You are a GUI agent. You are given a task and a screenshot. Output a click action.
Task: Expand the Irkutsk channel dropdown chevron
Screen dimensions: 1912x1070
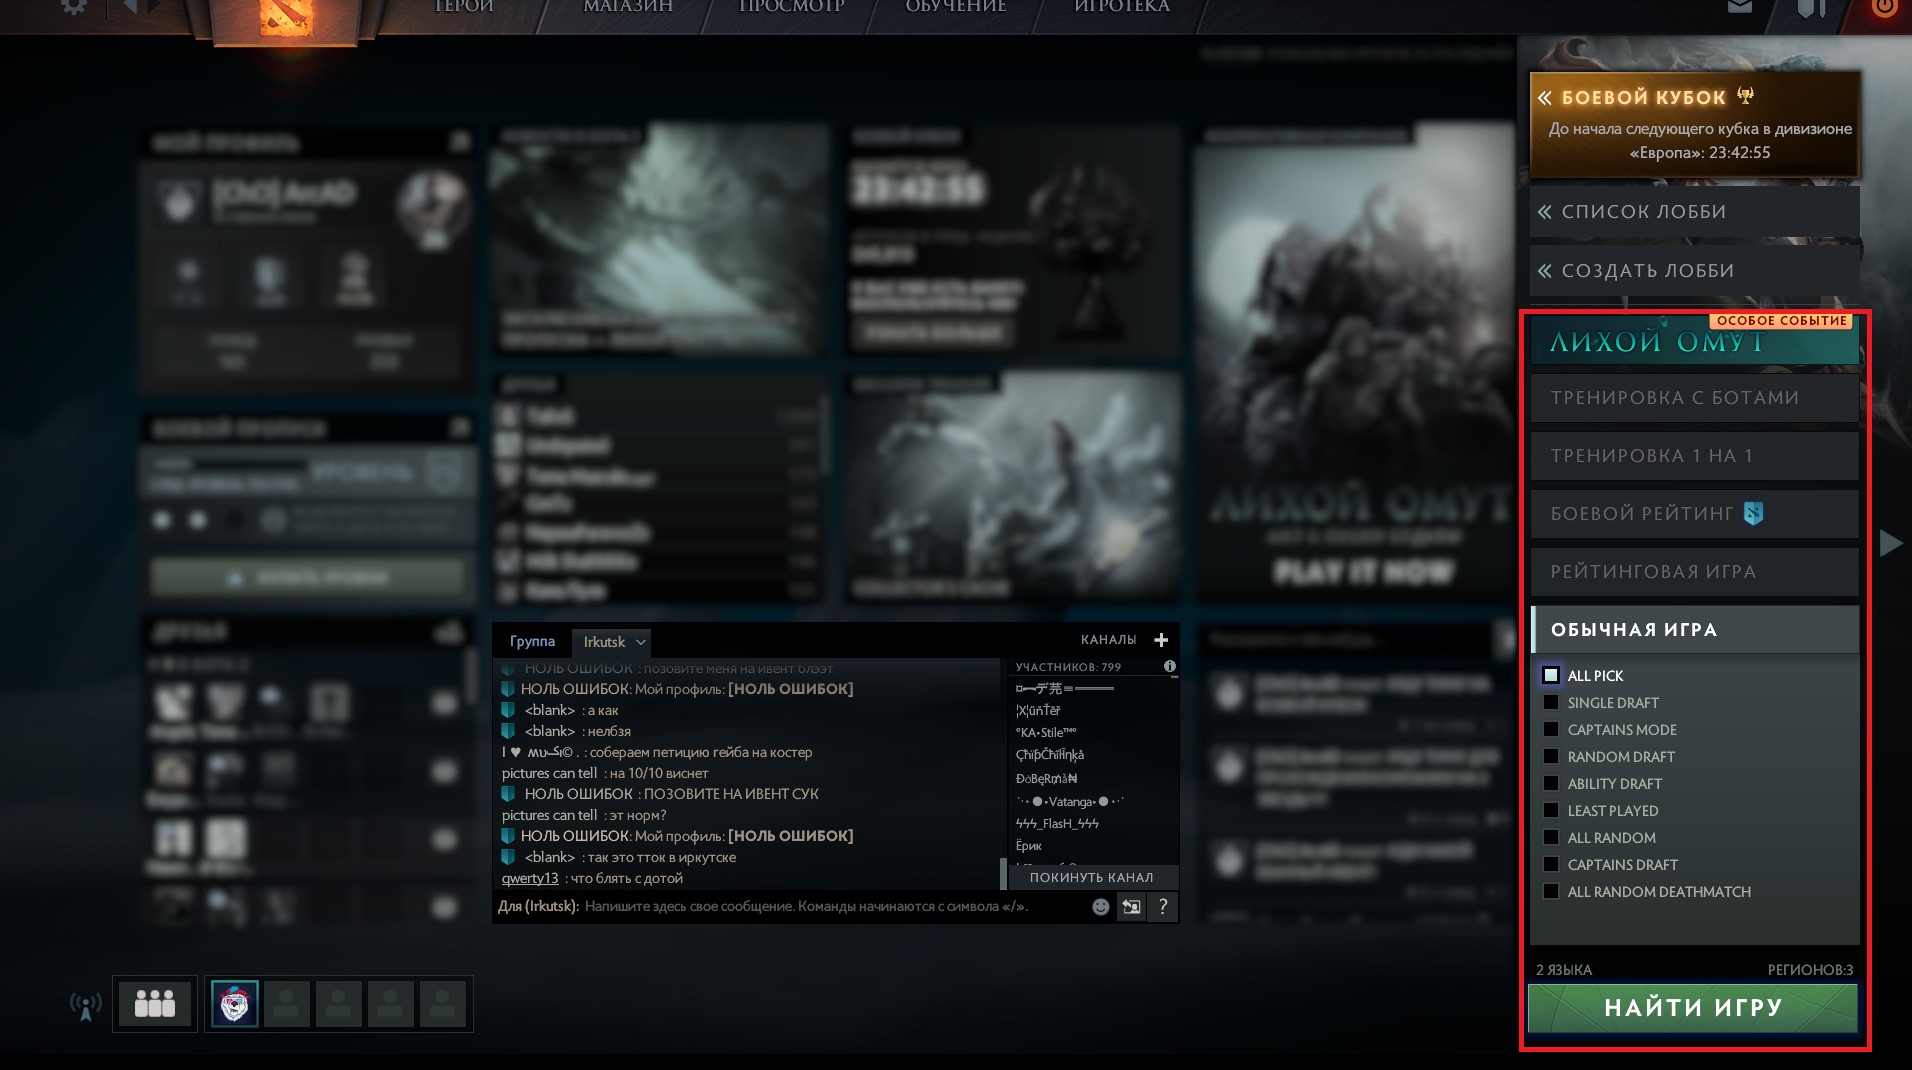click(x=641, y=642)
